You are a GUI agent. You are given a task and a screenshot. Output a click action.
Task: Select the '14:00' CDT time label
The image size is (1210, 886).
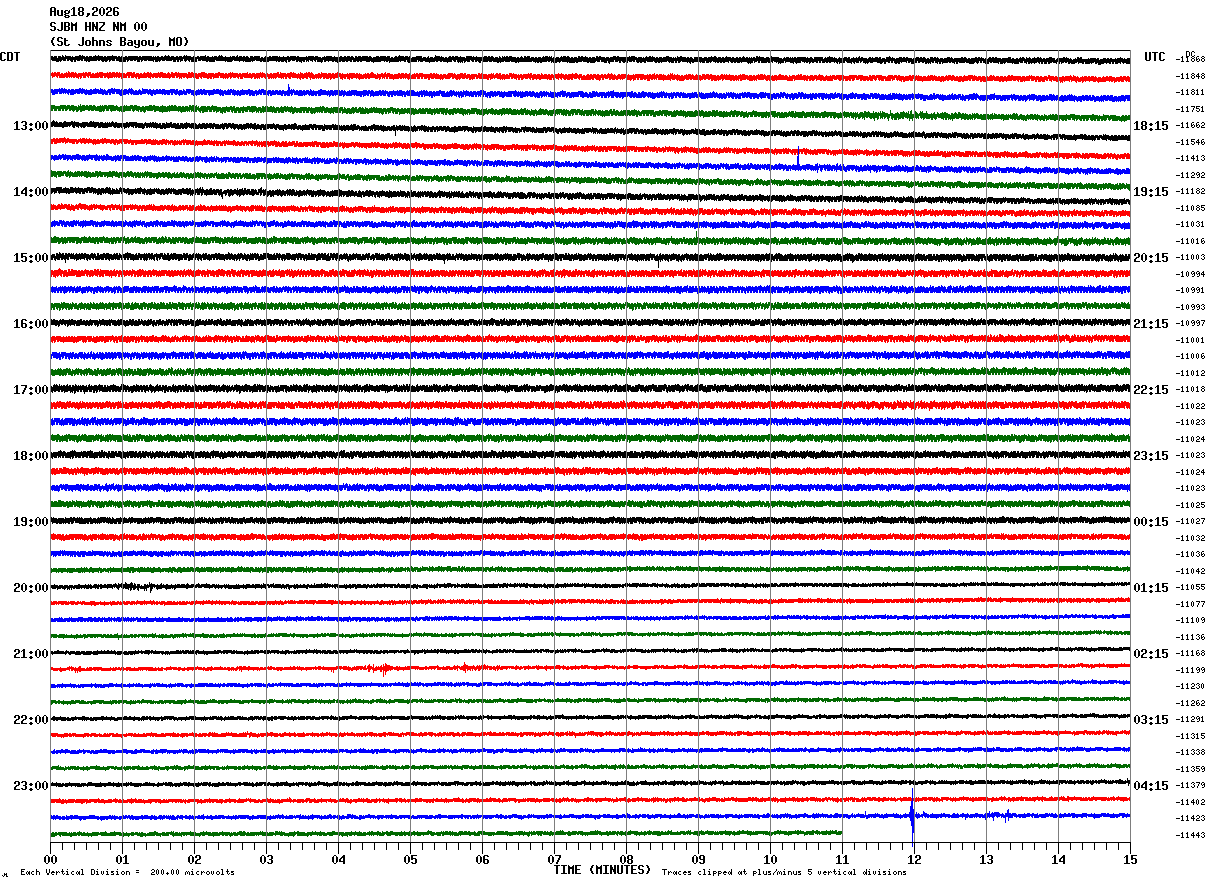(x=31, y=192)
